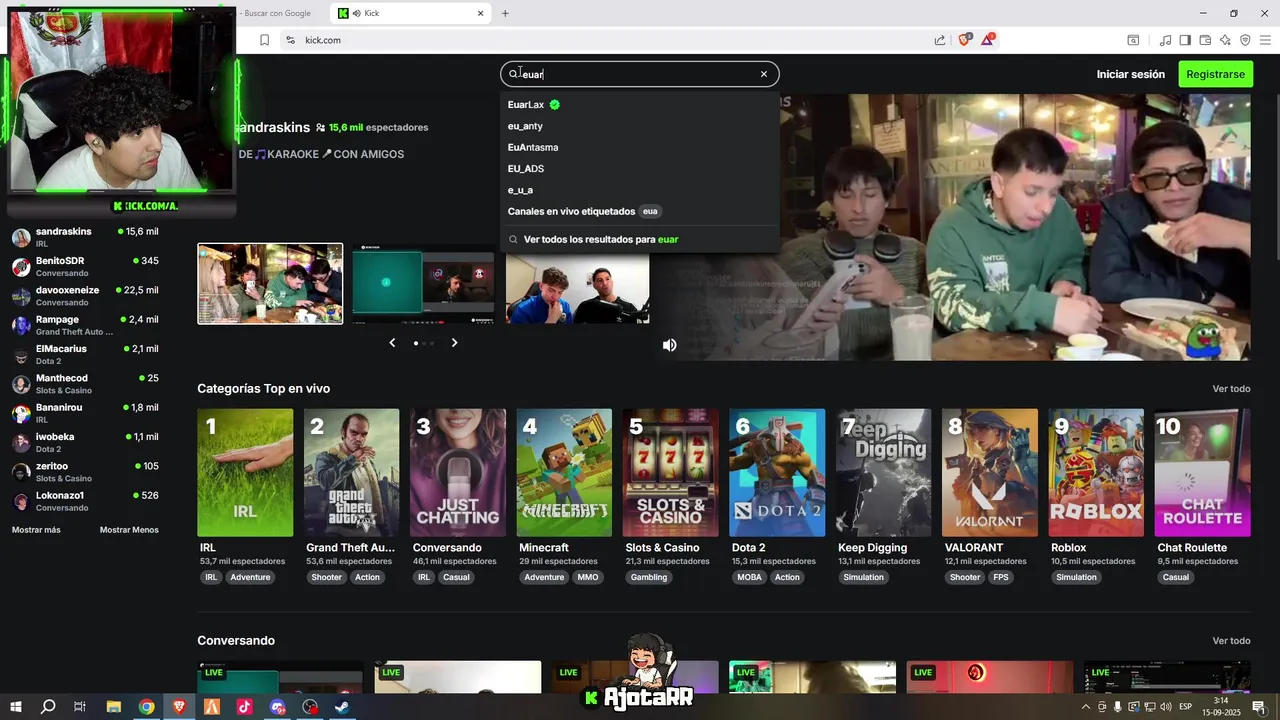Click the green Registrarse button
The image size is (1280, 720).
(1215, 74)
